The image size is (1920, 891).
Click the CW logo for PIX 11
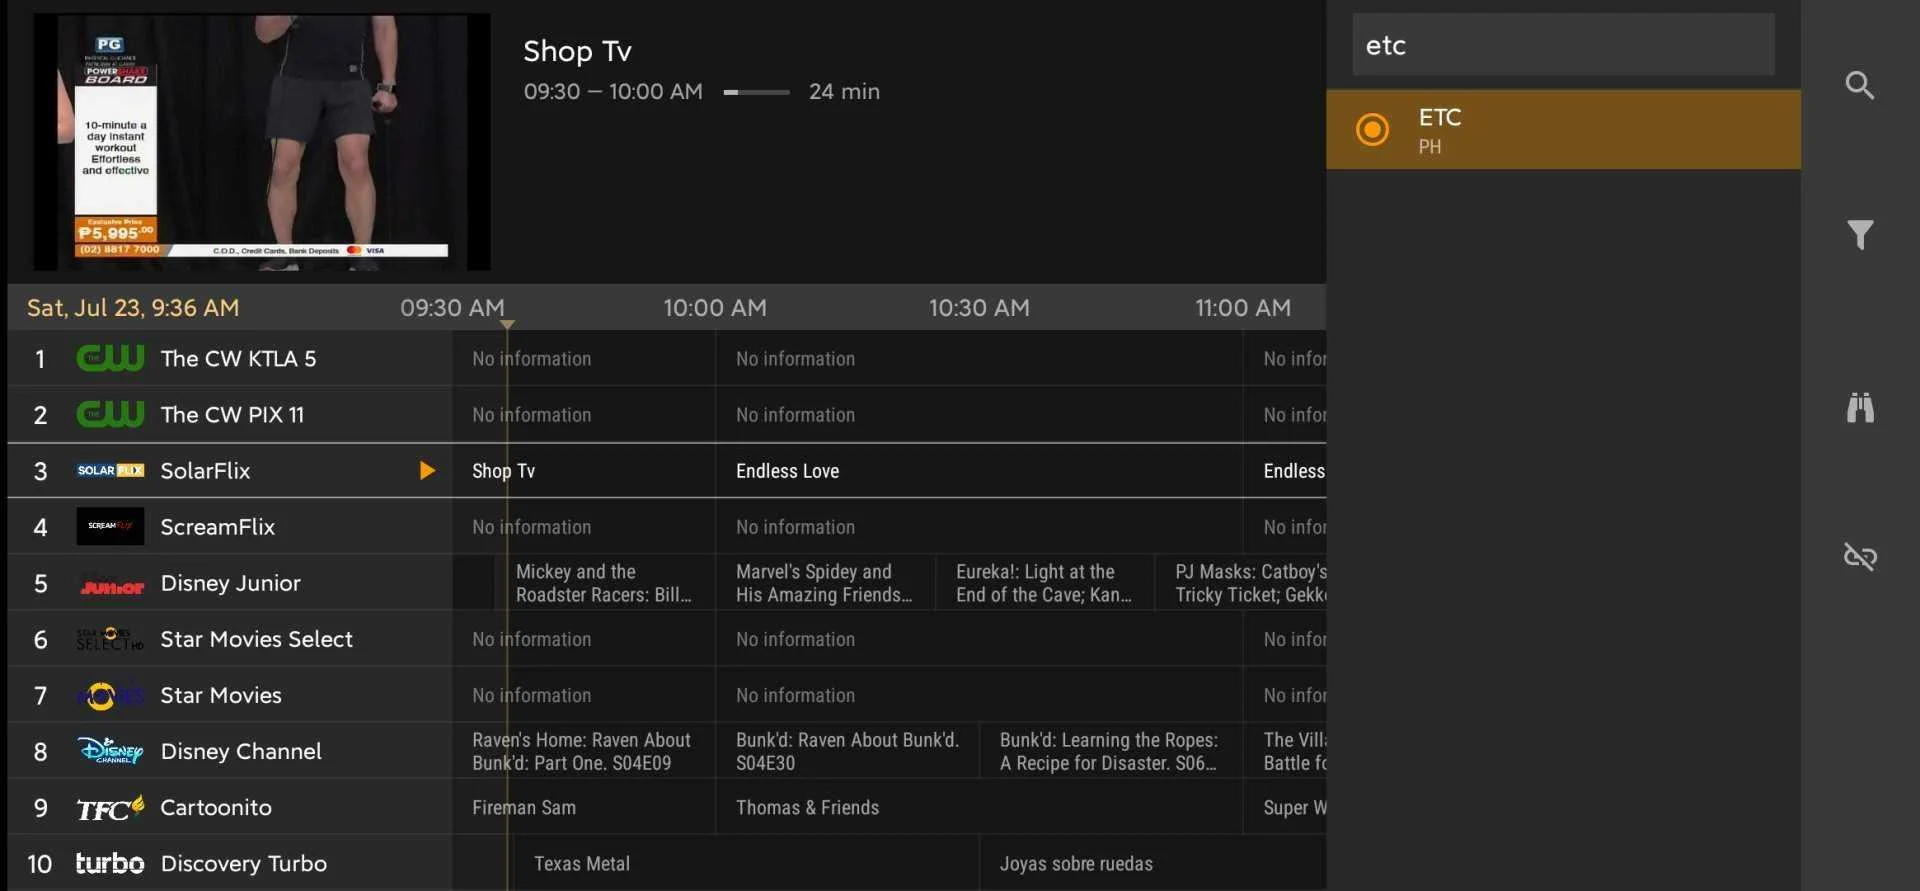click(110, 414)
